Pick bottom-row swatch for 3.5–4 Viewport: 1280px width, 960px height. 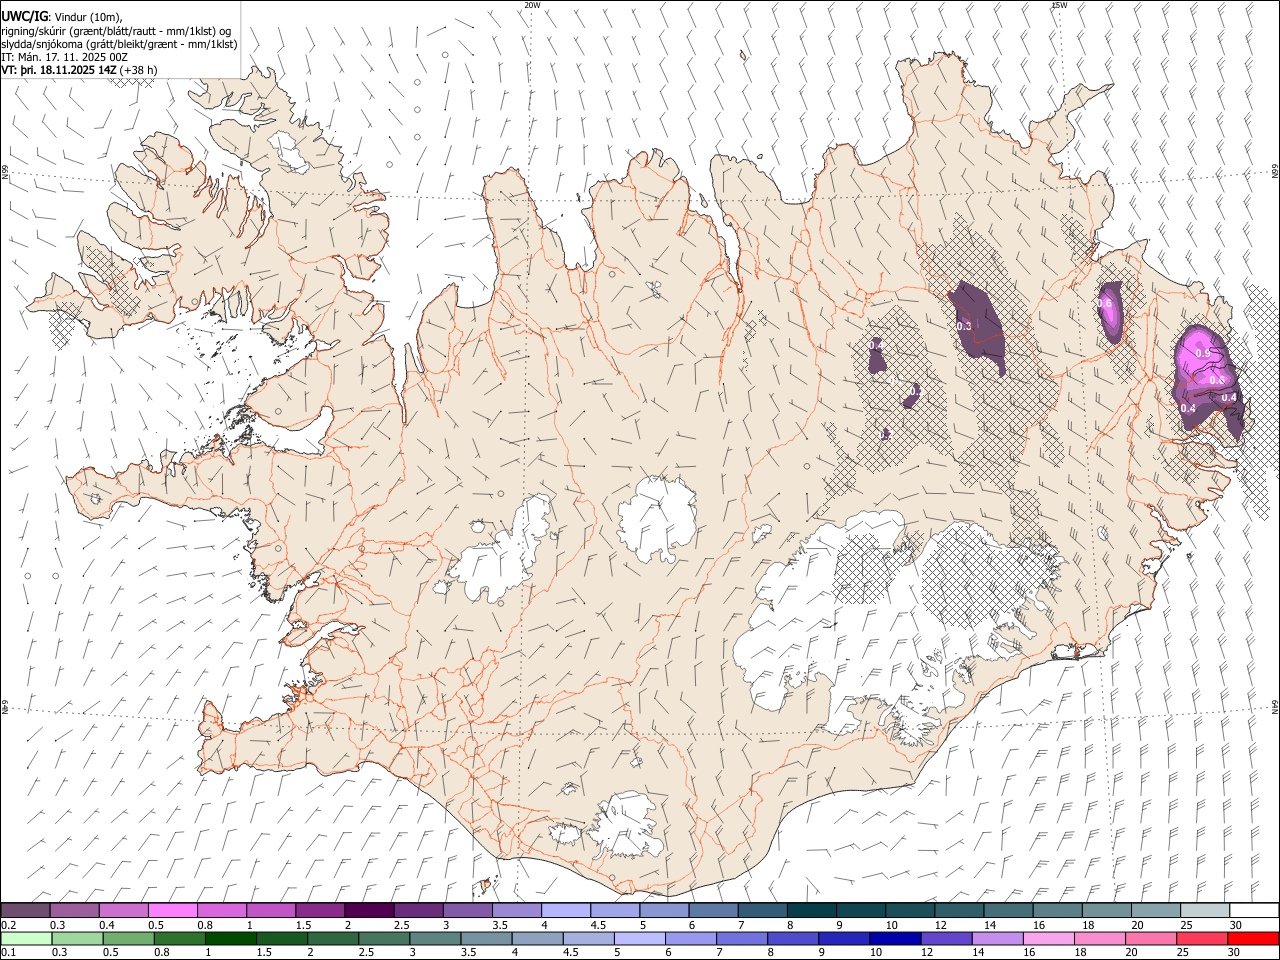click(486, 938)
